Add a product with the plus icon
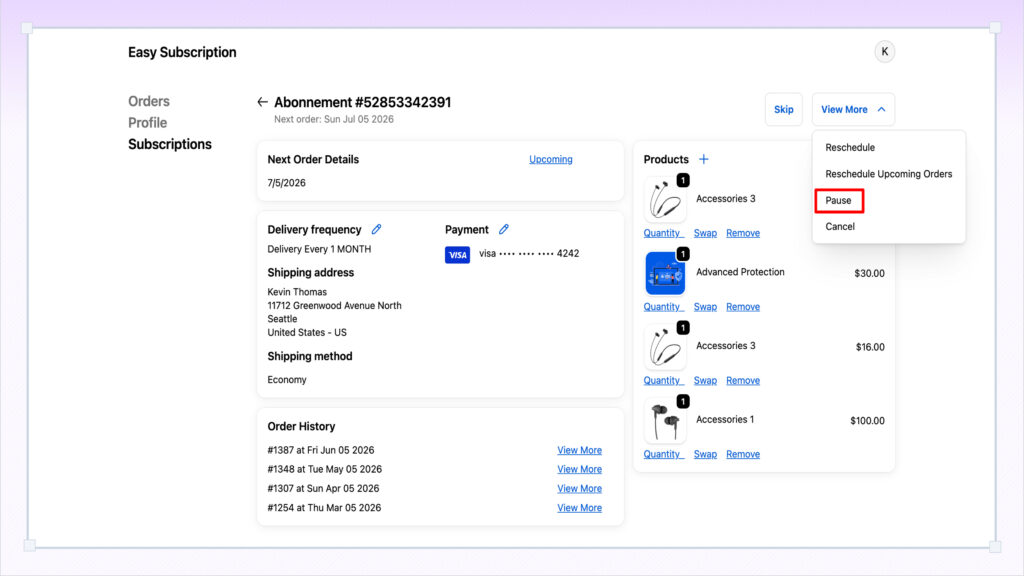Image resolution: width=1024 pixels, height=576 pixels. (x=703, y=159)
